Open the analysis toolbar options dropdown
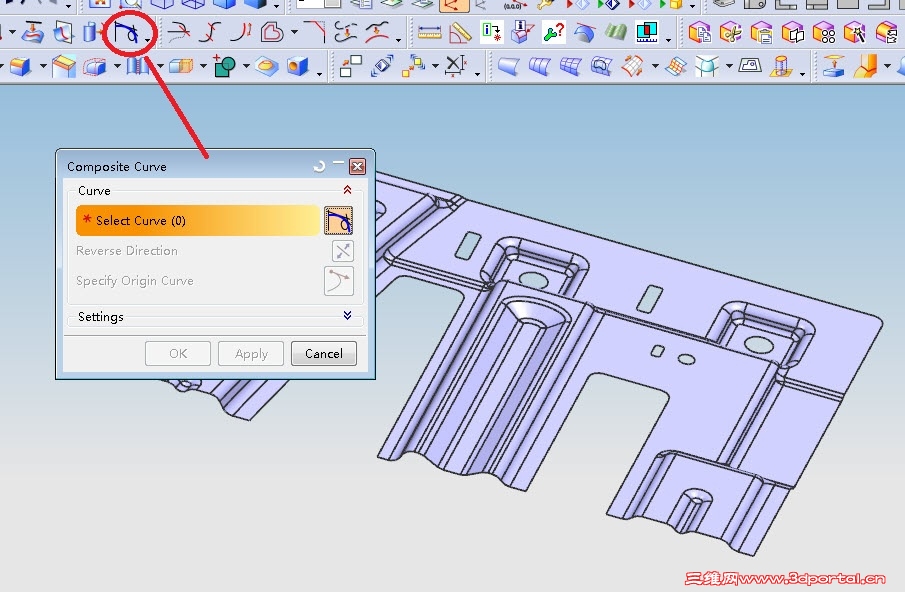Image resolution: width=905 pixels, height=592 pixels. pyautogui.click(x=668, y=39)
